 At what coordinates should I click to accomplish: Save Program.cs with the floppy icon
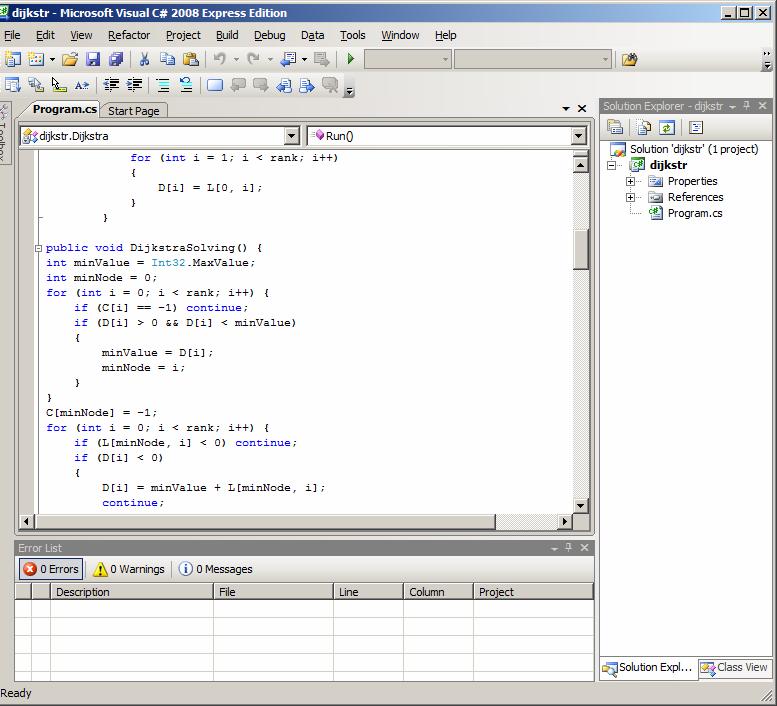tap(93, 59)
